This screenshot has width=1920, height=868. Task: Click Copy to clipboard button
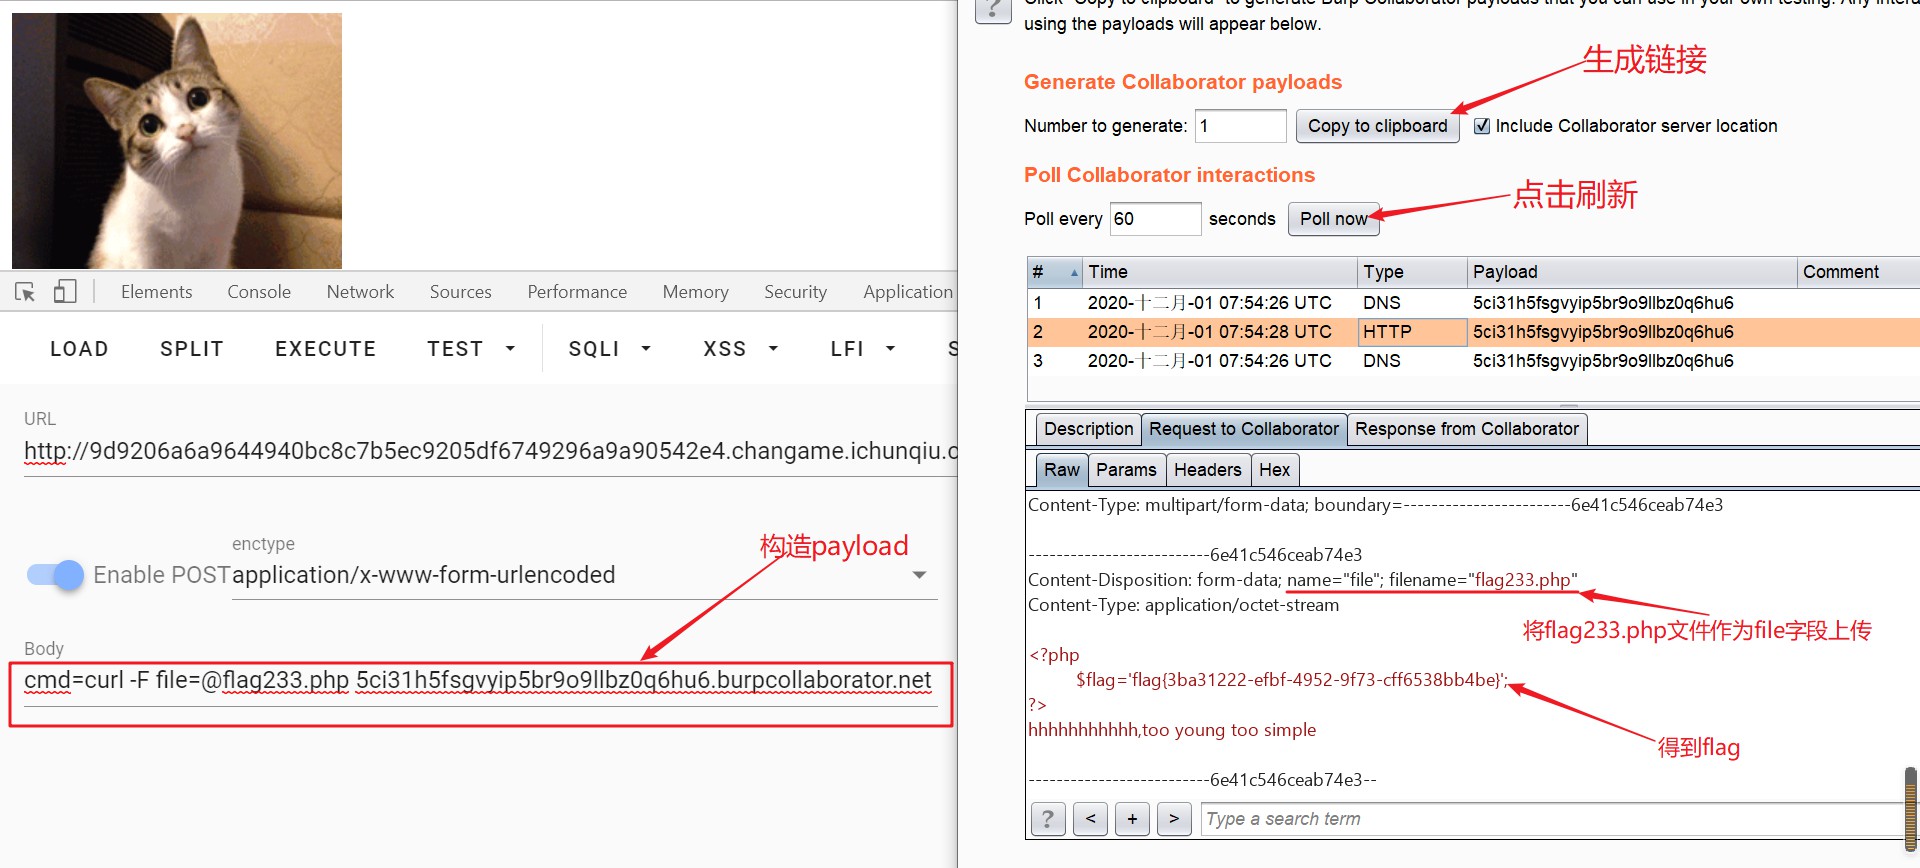point(1377,126)
